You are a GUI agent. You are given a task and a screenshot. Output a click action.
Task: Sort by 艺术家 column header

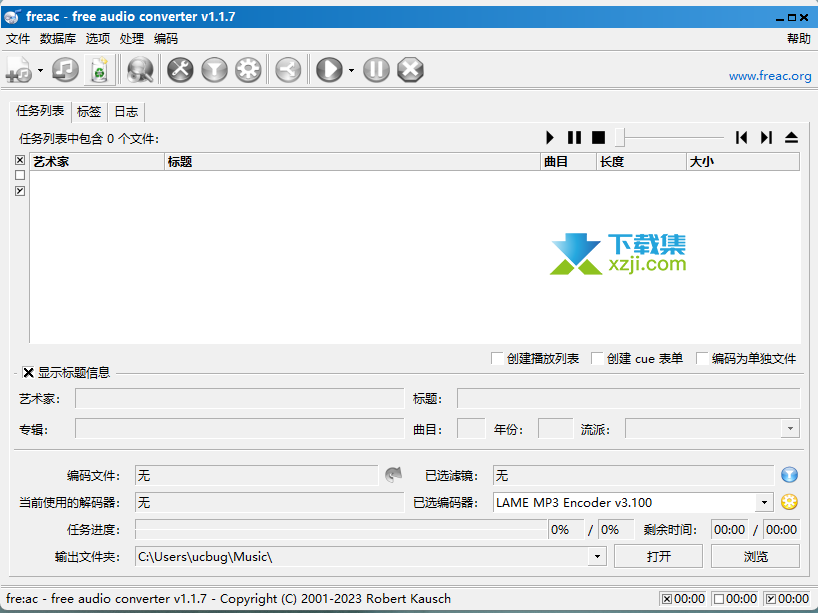(x=97, y=162)
